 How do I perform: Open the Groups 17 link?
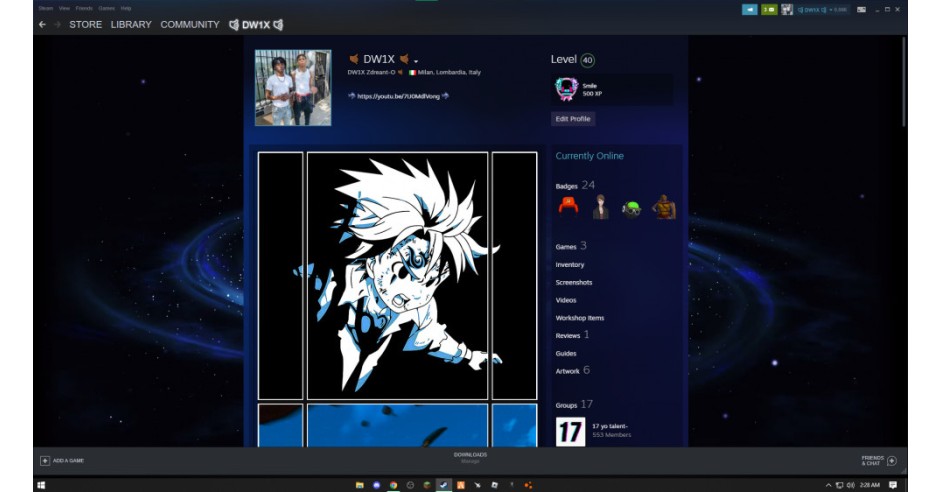[574, 405]
